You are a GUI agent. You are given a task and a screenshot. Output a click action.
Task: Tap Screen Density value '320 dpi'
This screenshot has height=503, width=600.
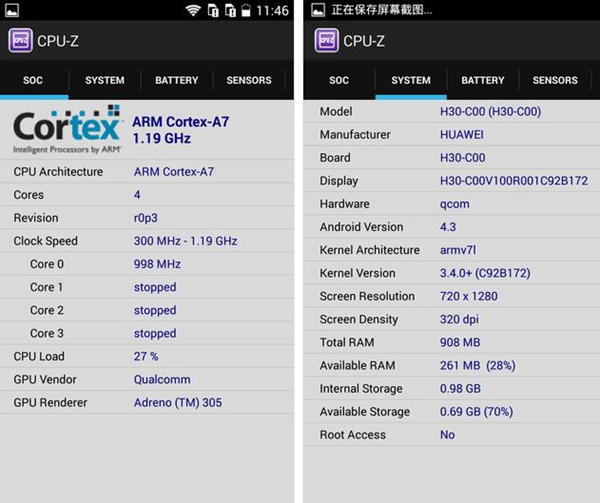(459, 319)
